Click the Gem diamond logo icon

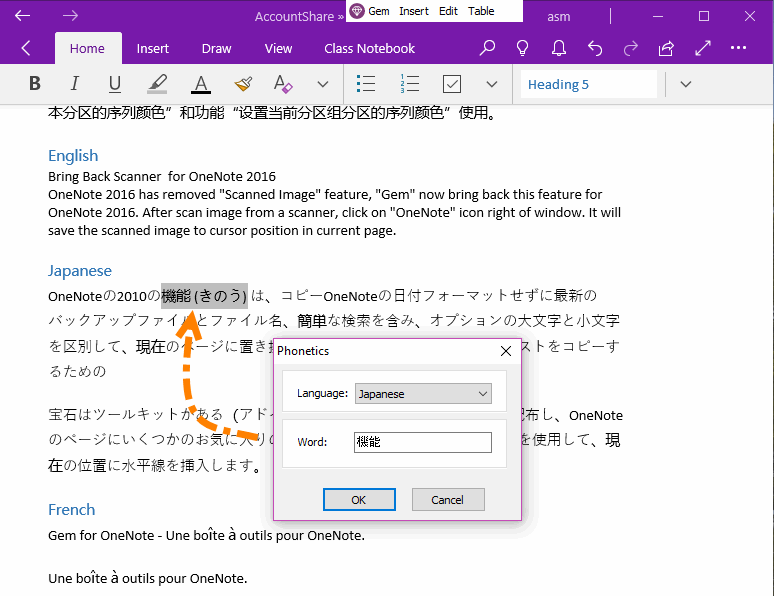[x=356, y=11]
